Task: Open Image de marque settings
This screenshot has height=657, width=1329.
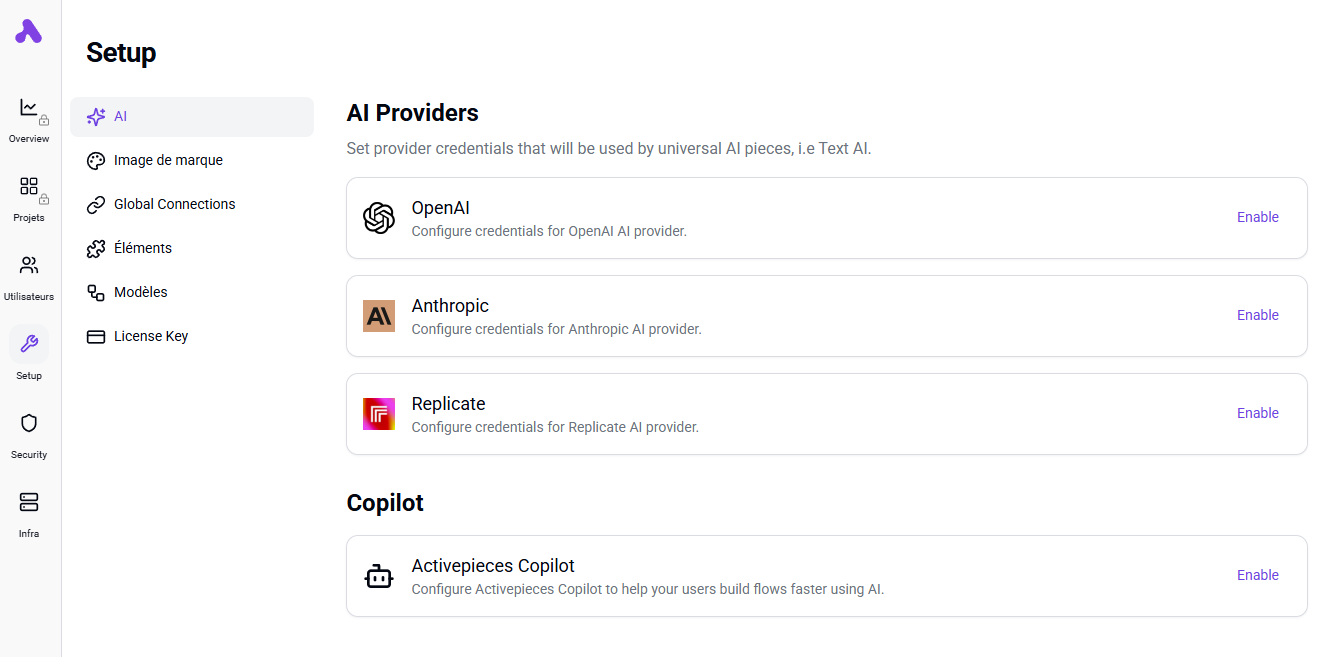Action: (x=168, y=161)
